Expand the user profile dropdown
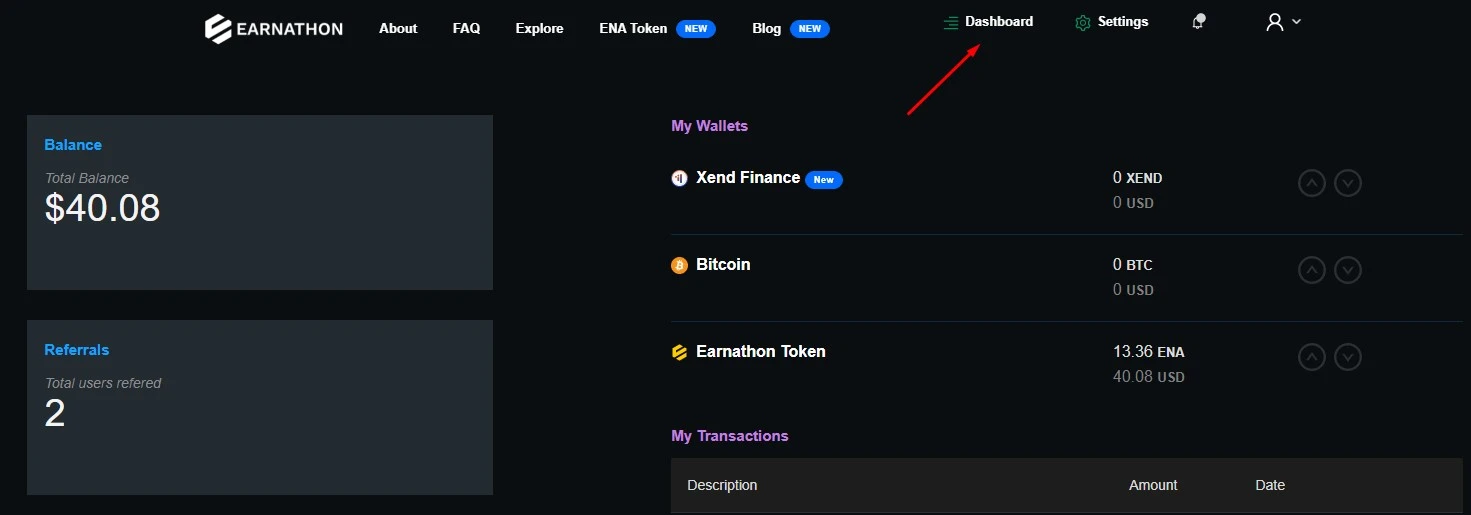The image size is (1471, 515). click(x=1283, y=22)
